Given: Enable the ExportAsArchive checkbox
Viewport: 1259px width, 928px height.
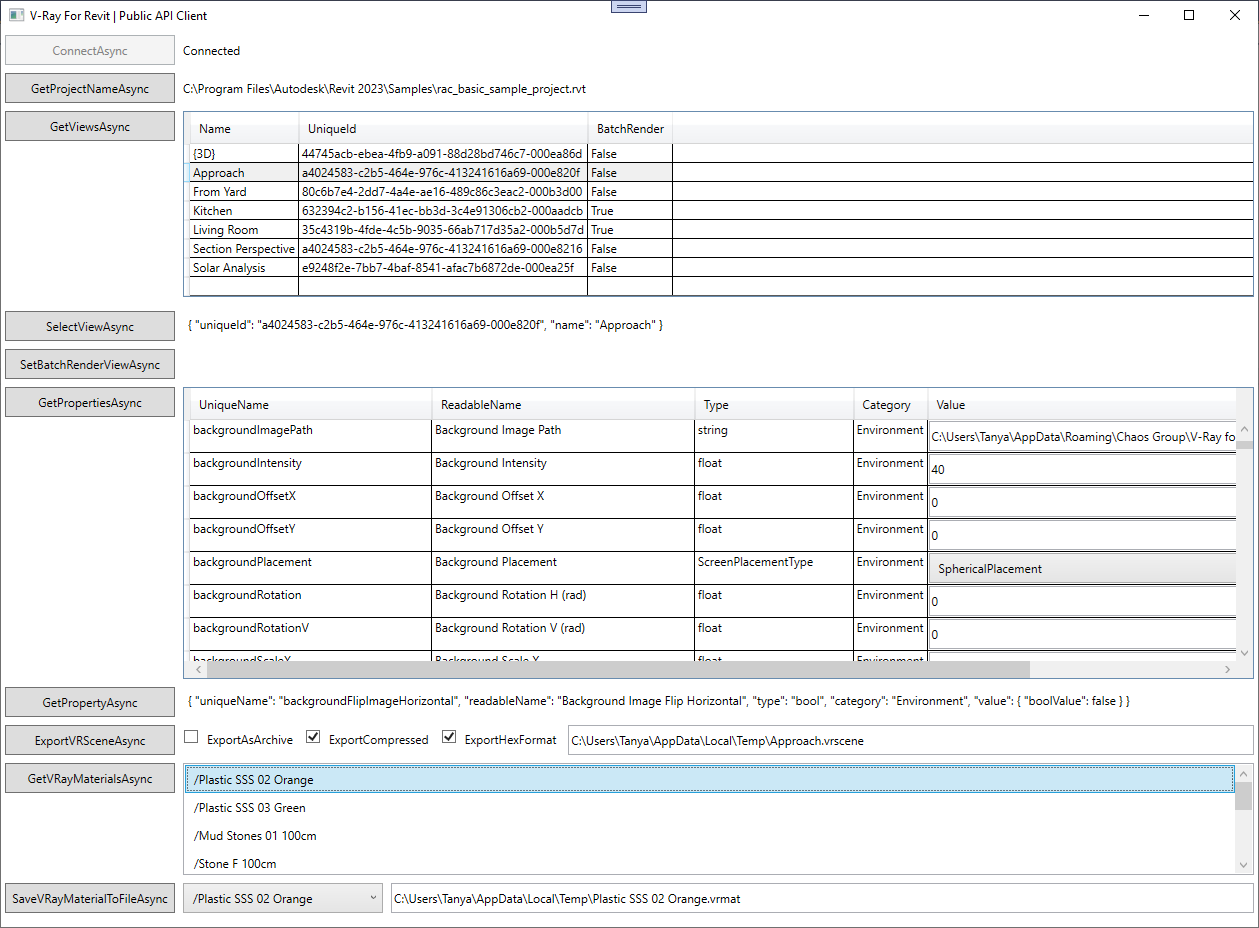Looking at the screenshot, I should (191, 738).
